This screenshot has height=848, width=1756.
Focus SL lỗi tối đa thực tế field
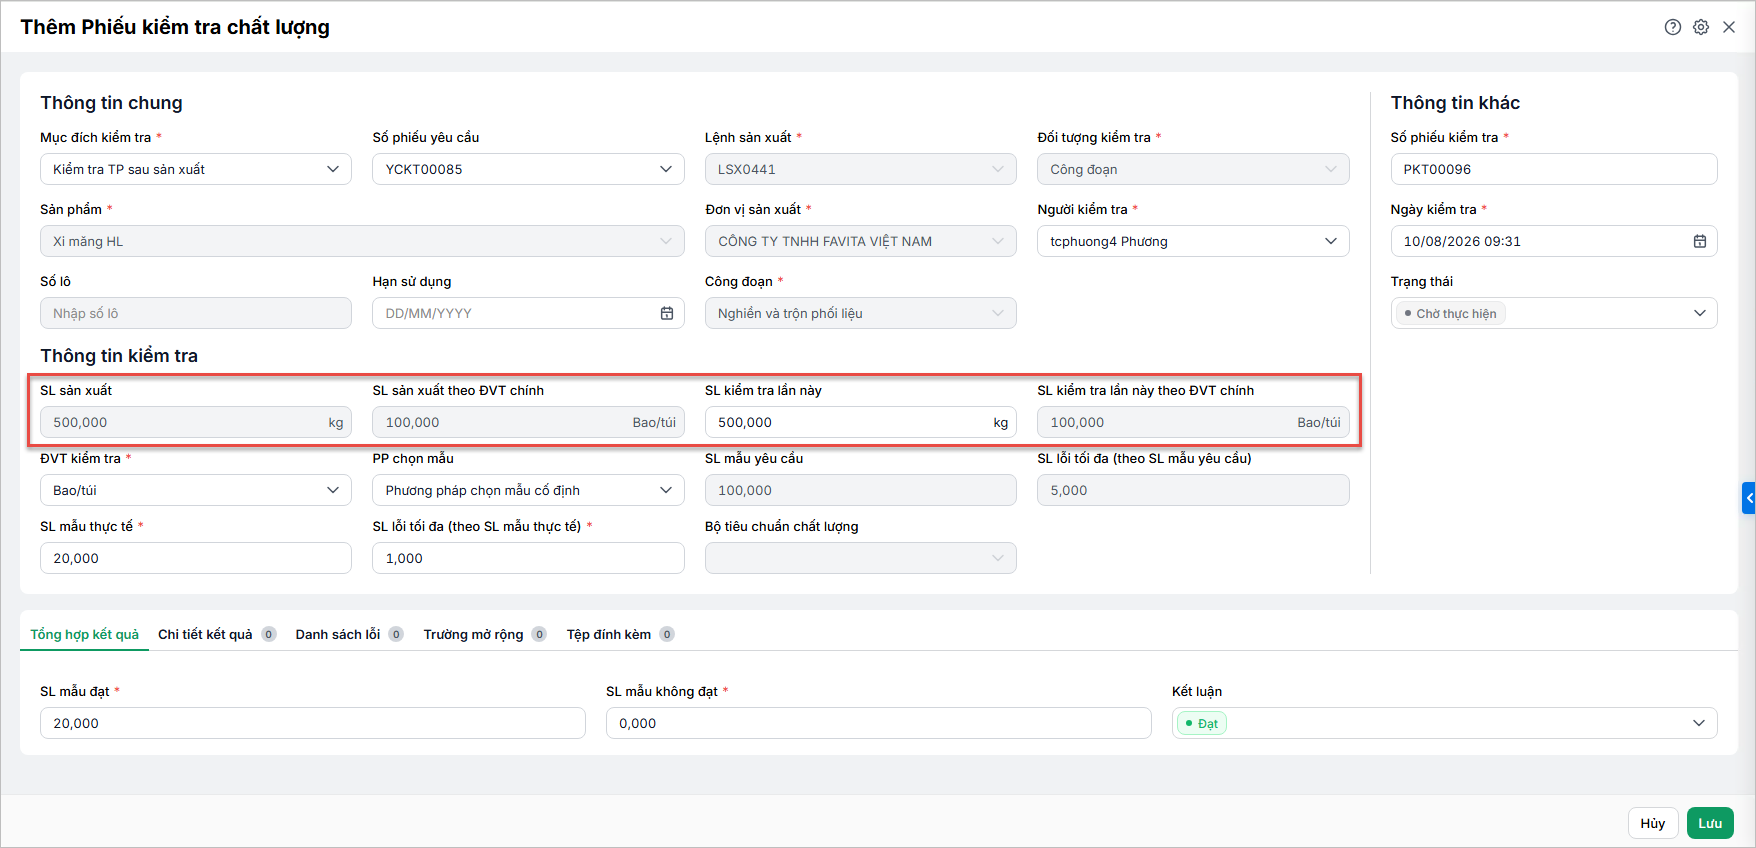[528, 558]
